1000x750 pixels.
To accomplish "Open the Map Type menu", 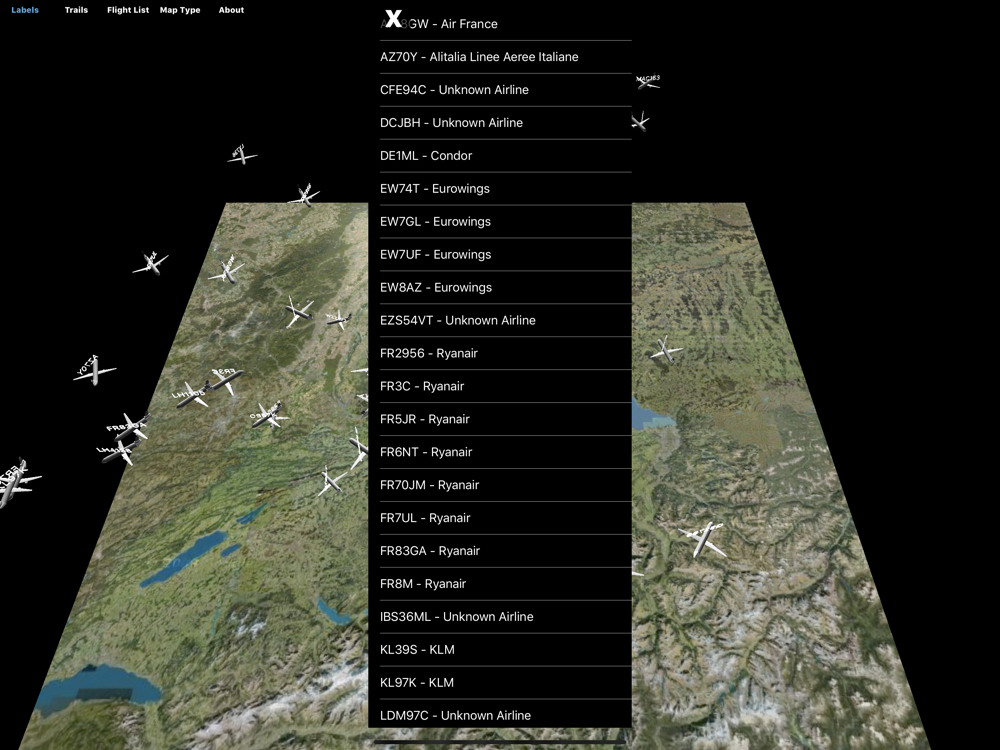I will 180,10.
